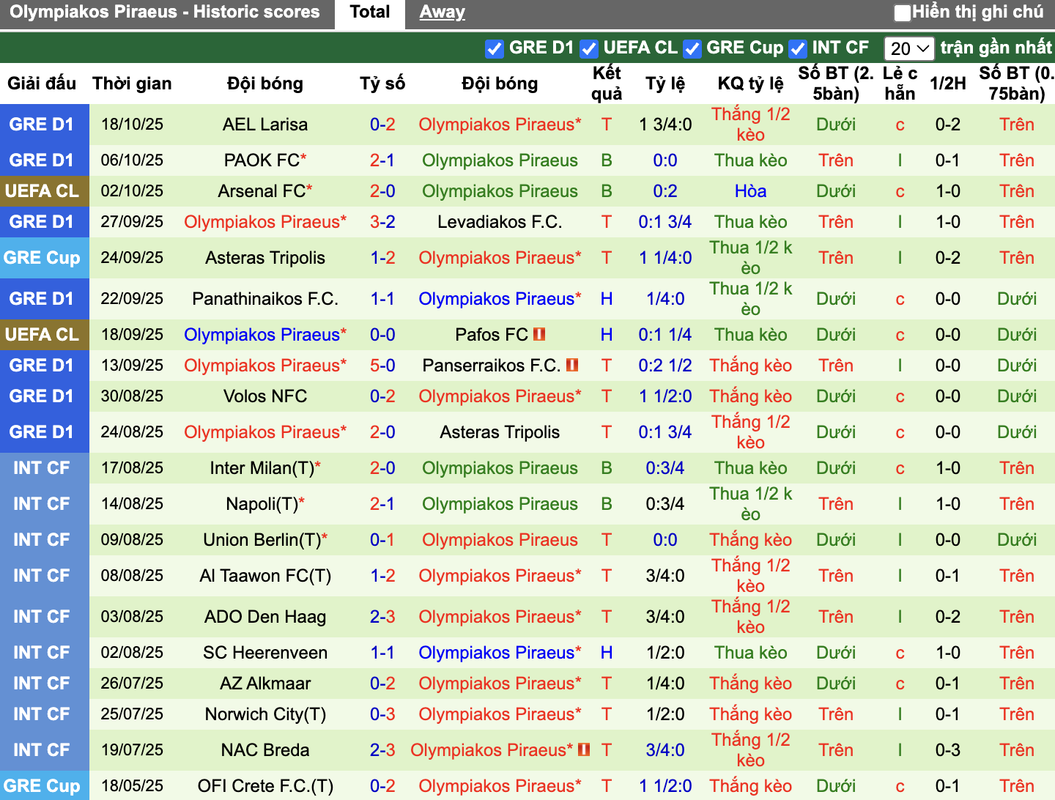
Task: Click the 5-0 score against Panserraikos
Action: point(382,365)
